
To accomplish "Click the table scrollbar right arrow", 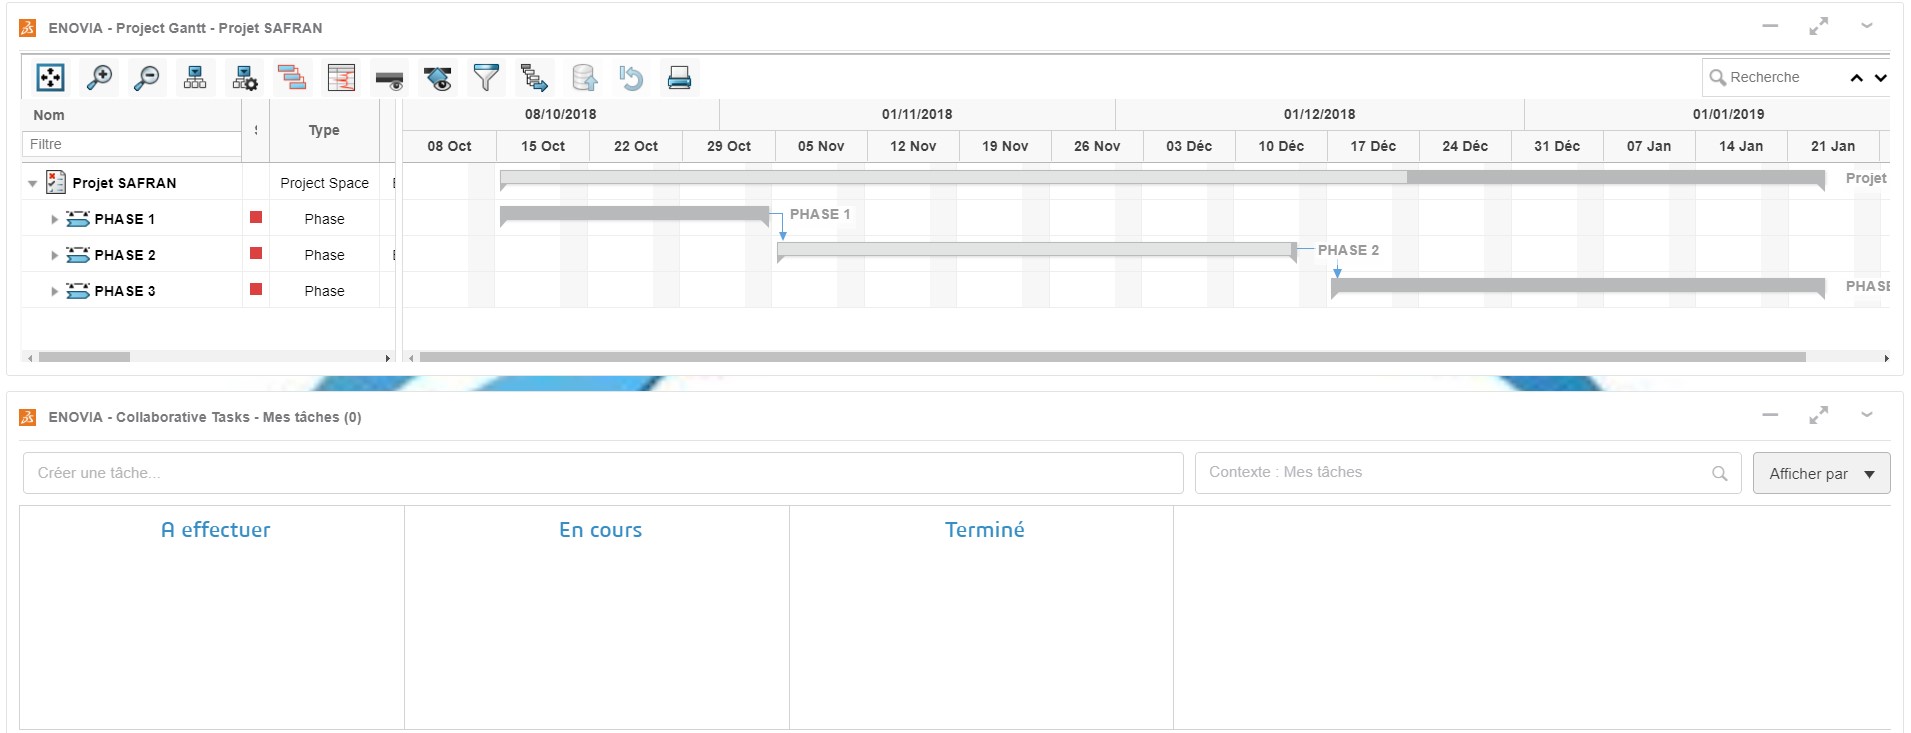I will (x=388, y=357).
